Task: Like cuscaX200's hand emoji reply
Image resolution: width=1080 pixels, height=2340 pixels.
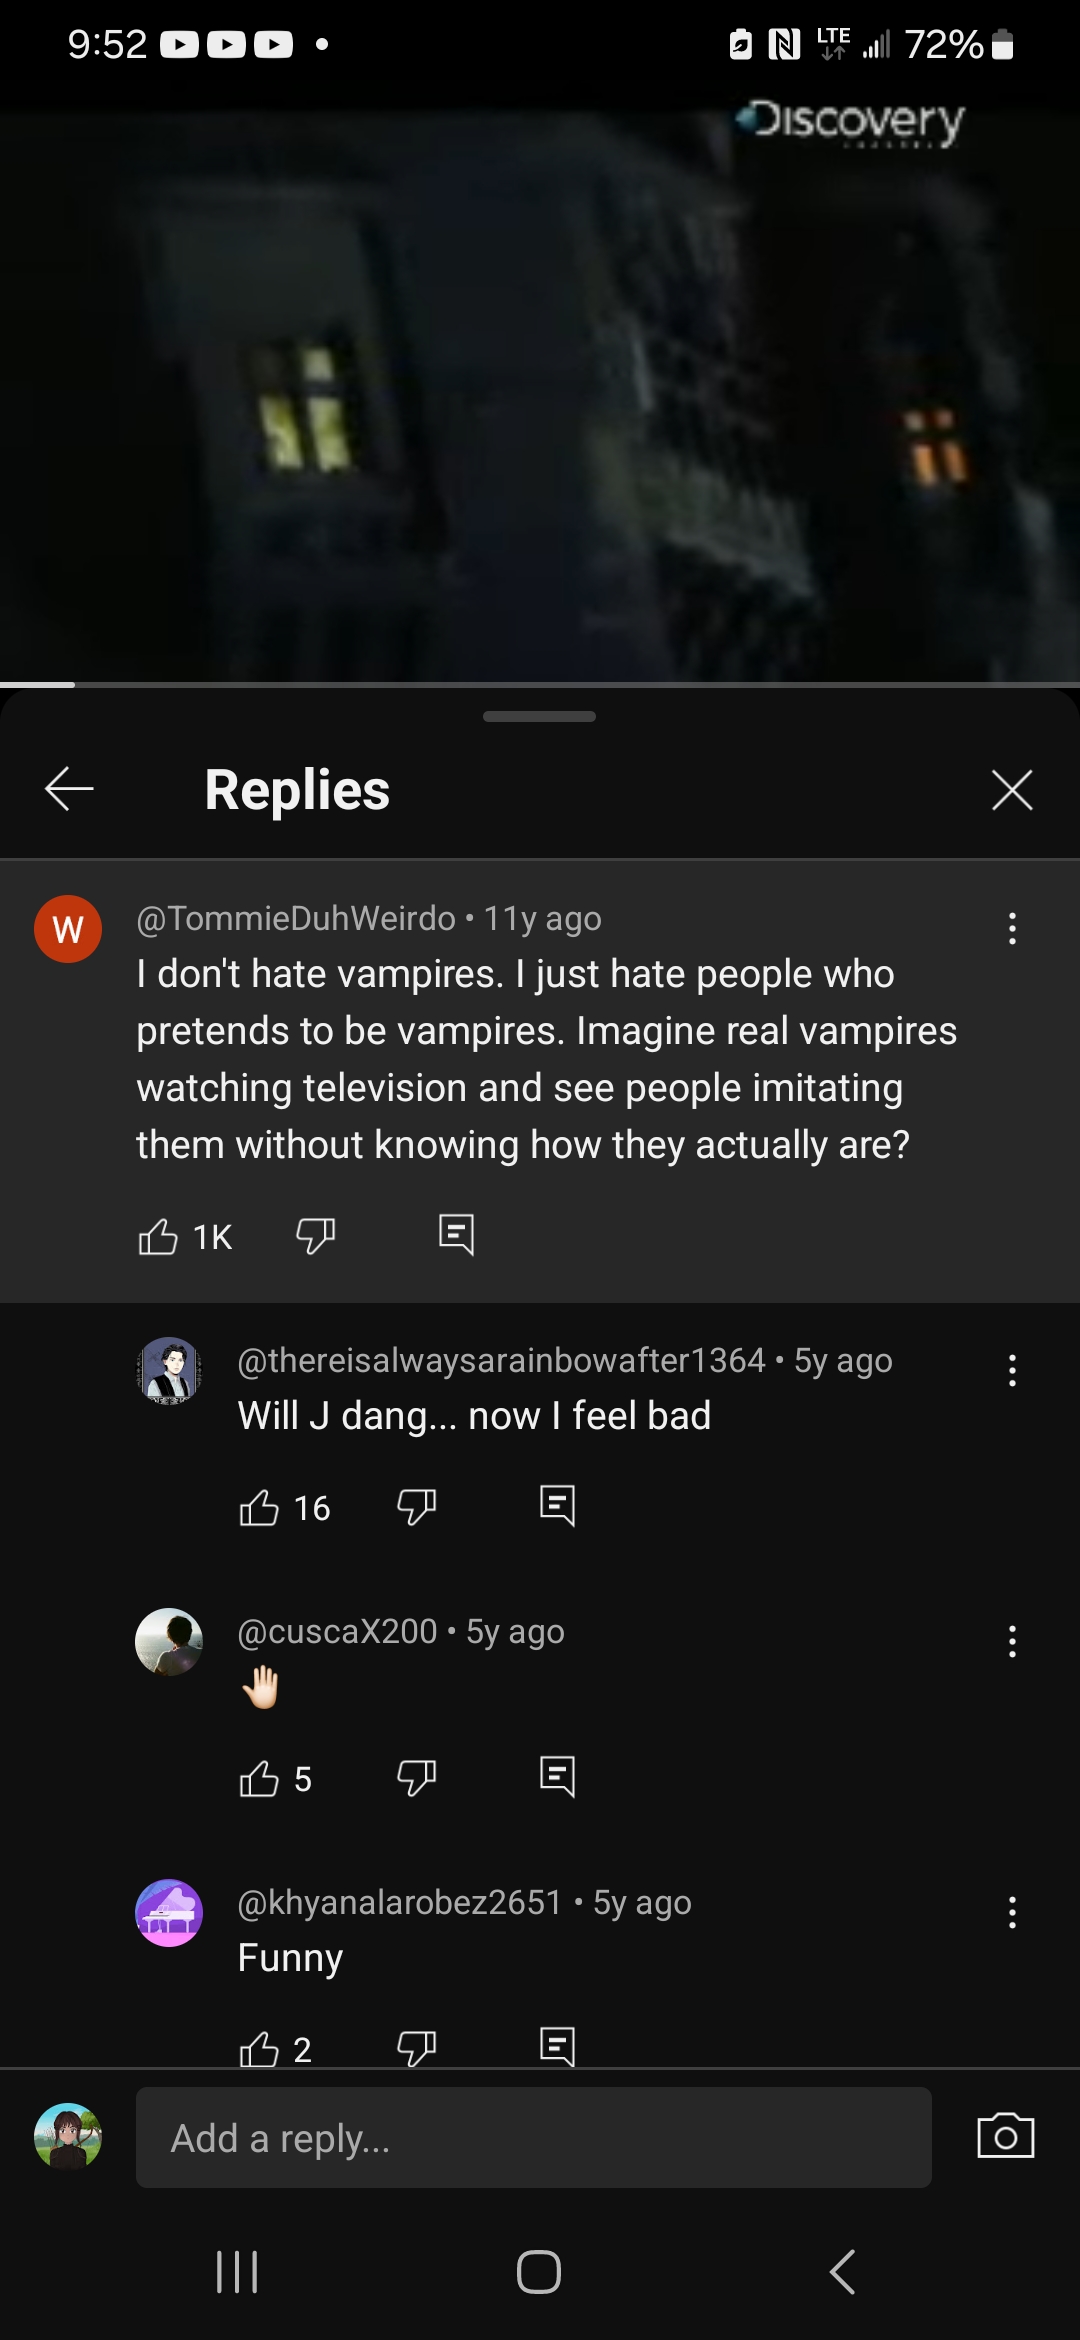Action: (259, 1778)
